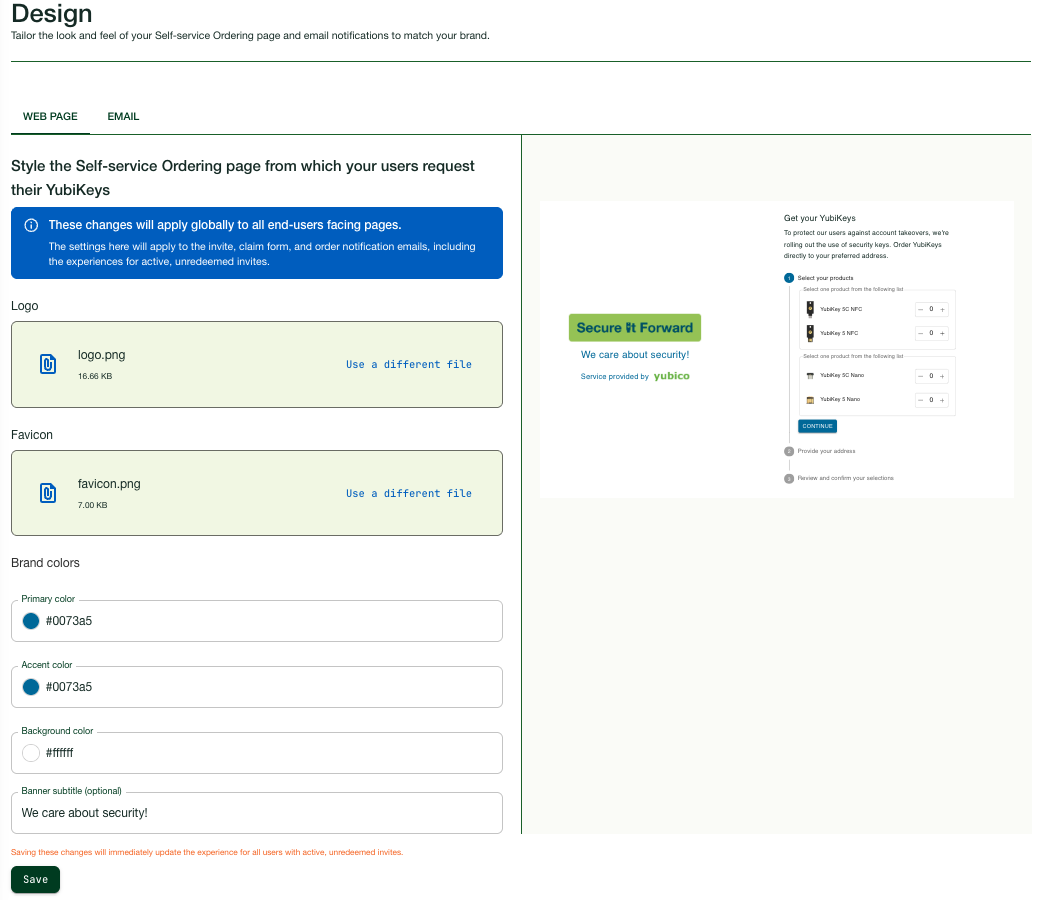This screenshot has height=900, width=1040.
Task: Increase YubiKey 5C NFC quantity with plus
Action: click(942, 309)
